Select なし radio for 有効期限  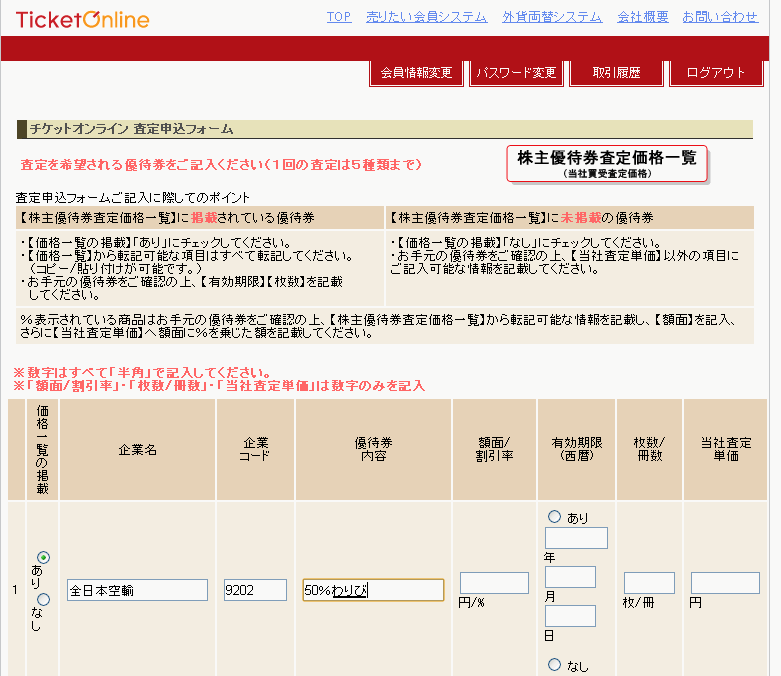[x=554, y=665]
